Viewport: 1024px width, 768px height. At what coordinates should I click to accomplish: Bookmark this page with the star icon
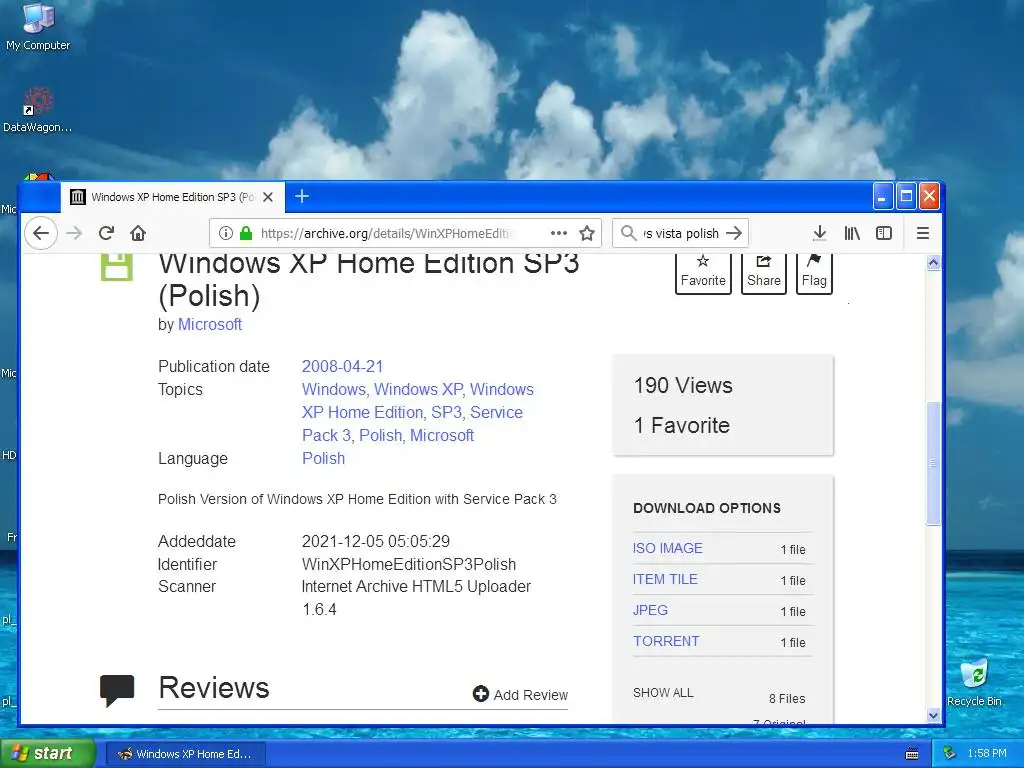[x=587, y=233]
